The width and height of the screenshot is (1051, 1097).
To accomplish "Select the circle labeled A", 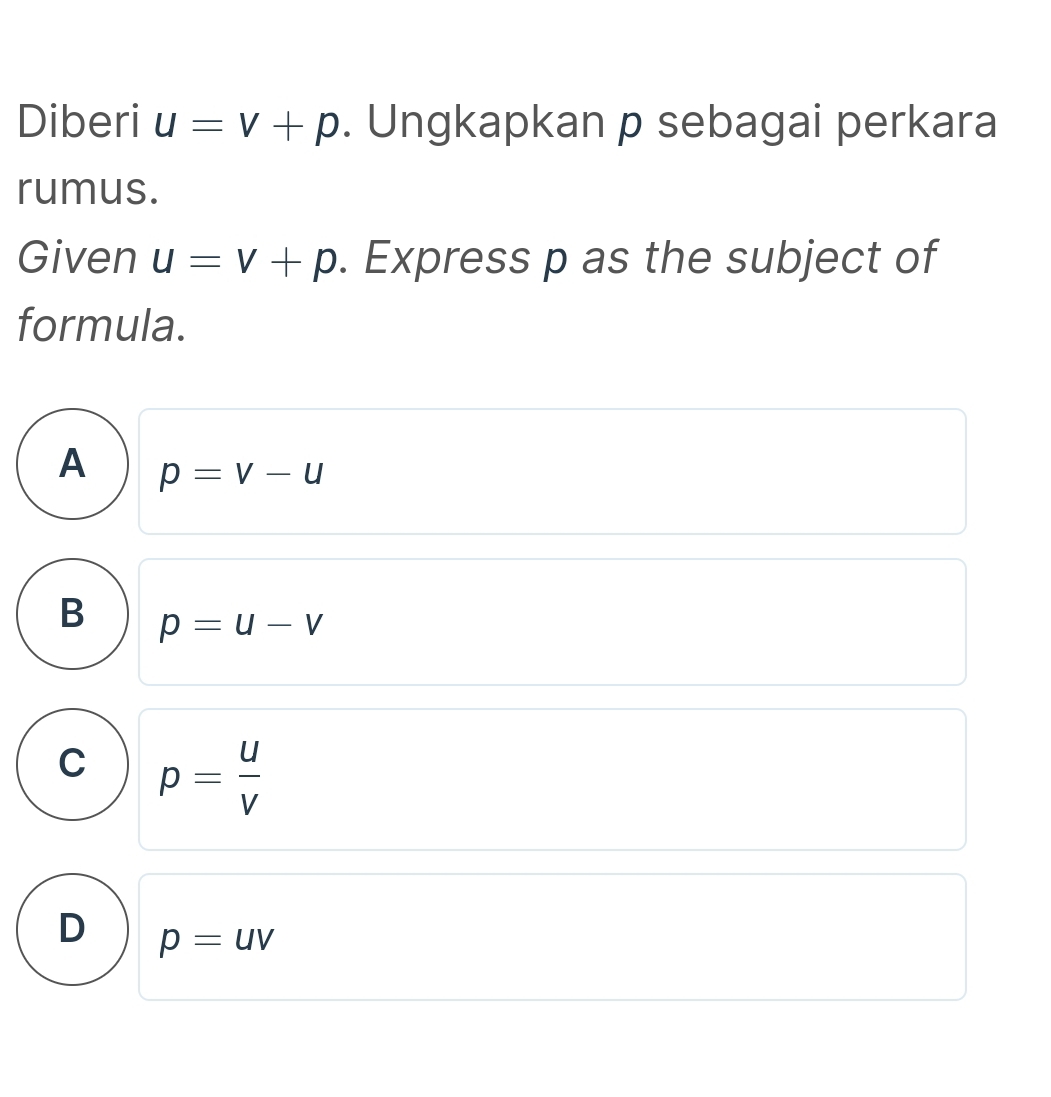I will (71, 463).
